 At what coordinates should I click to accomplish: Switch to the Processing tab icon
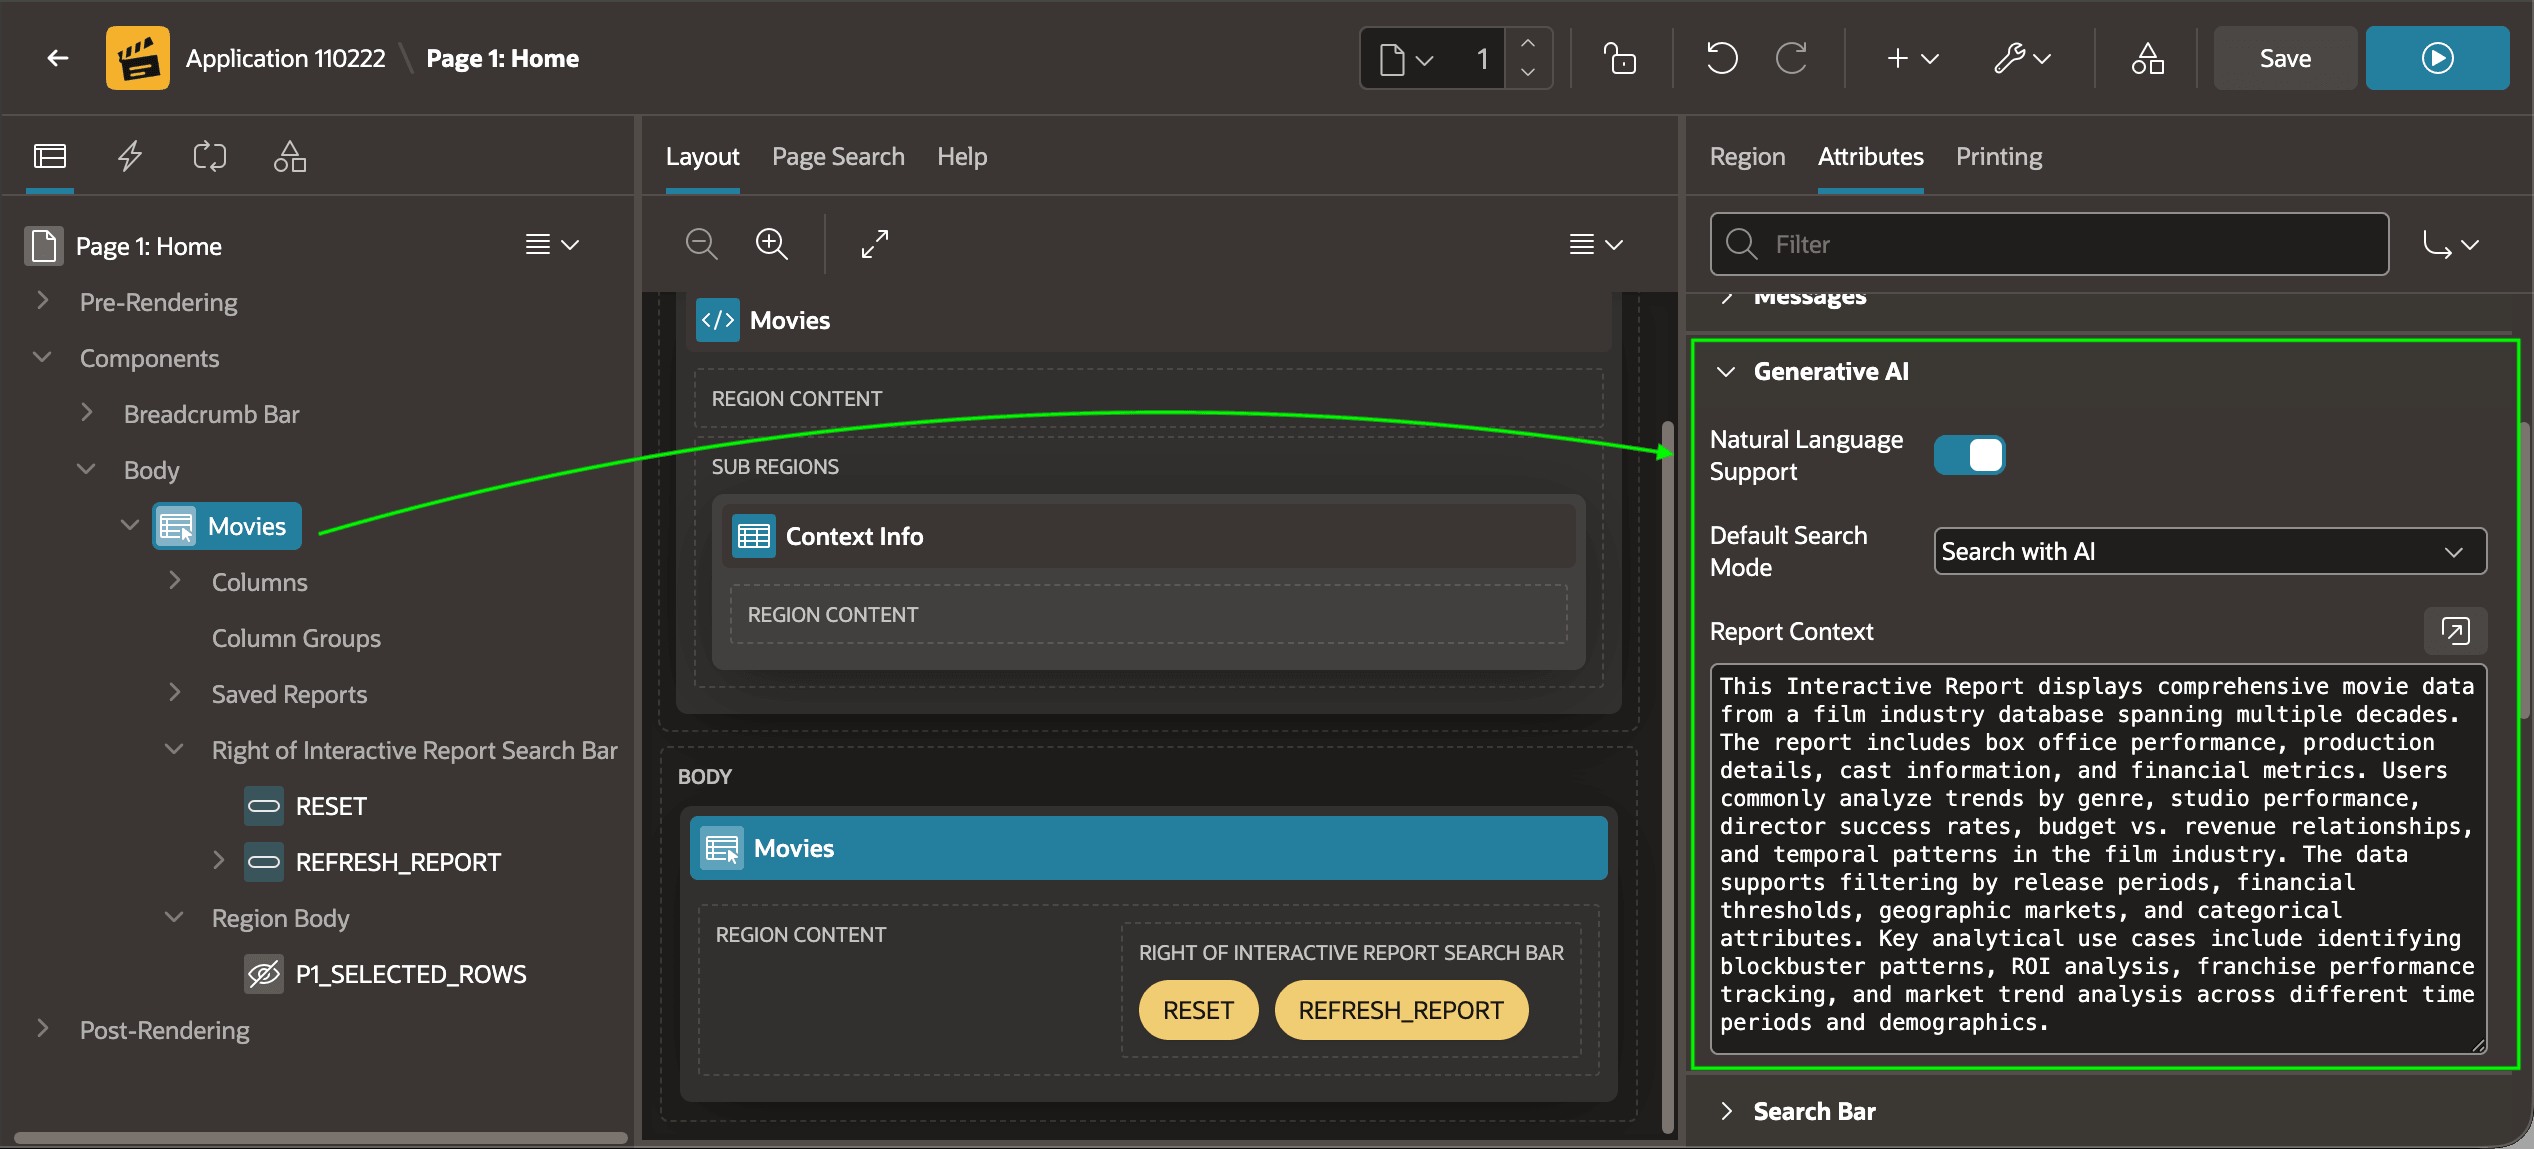(210, 157)
